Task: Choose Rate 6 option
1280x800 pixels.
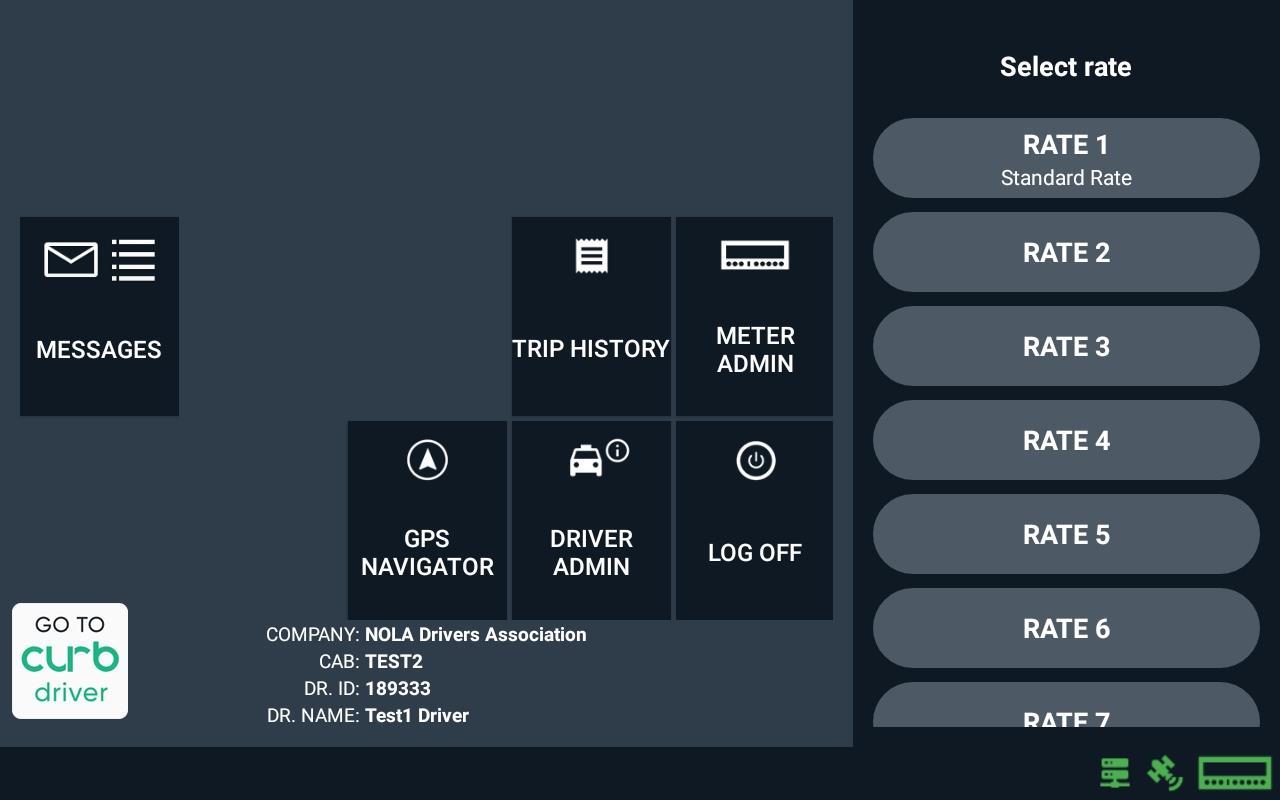Action: coord(1066,628)
